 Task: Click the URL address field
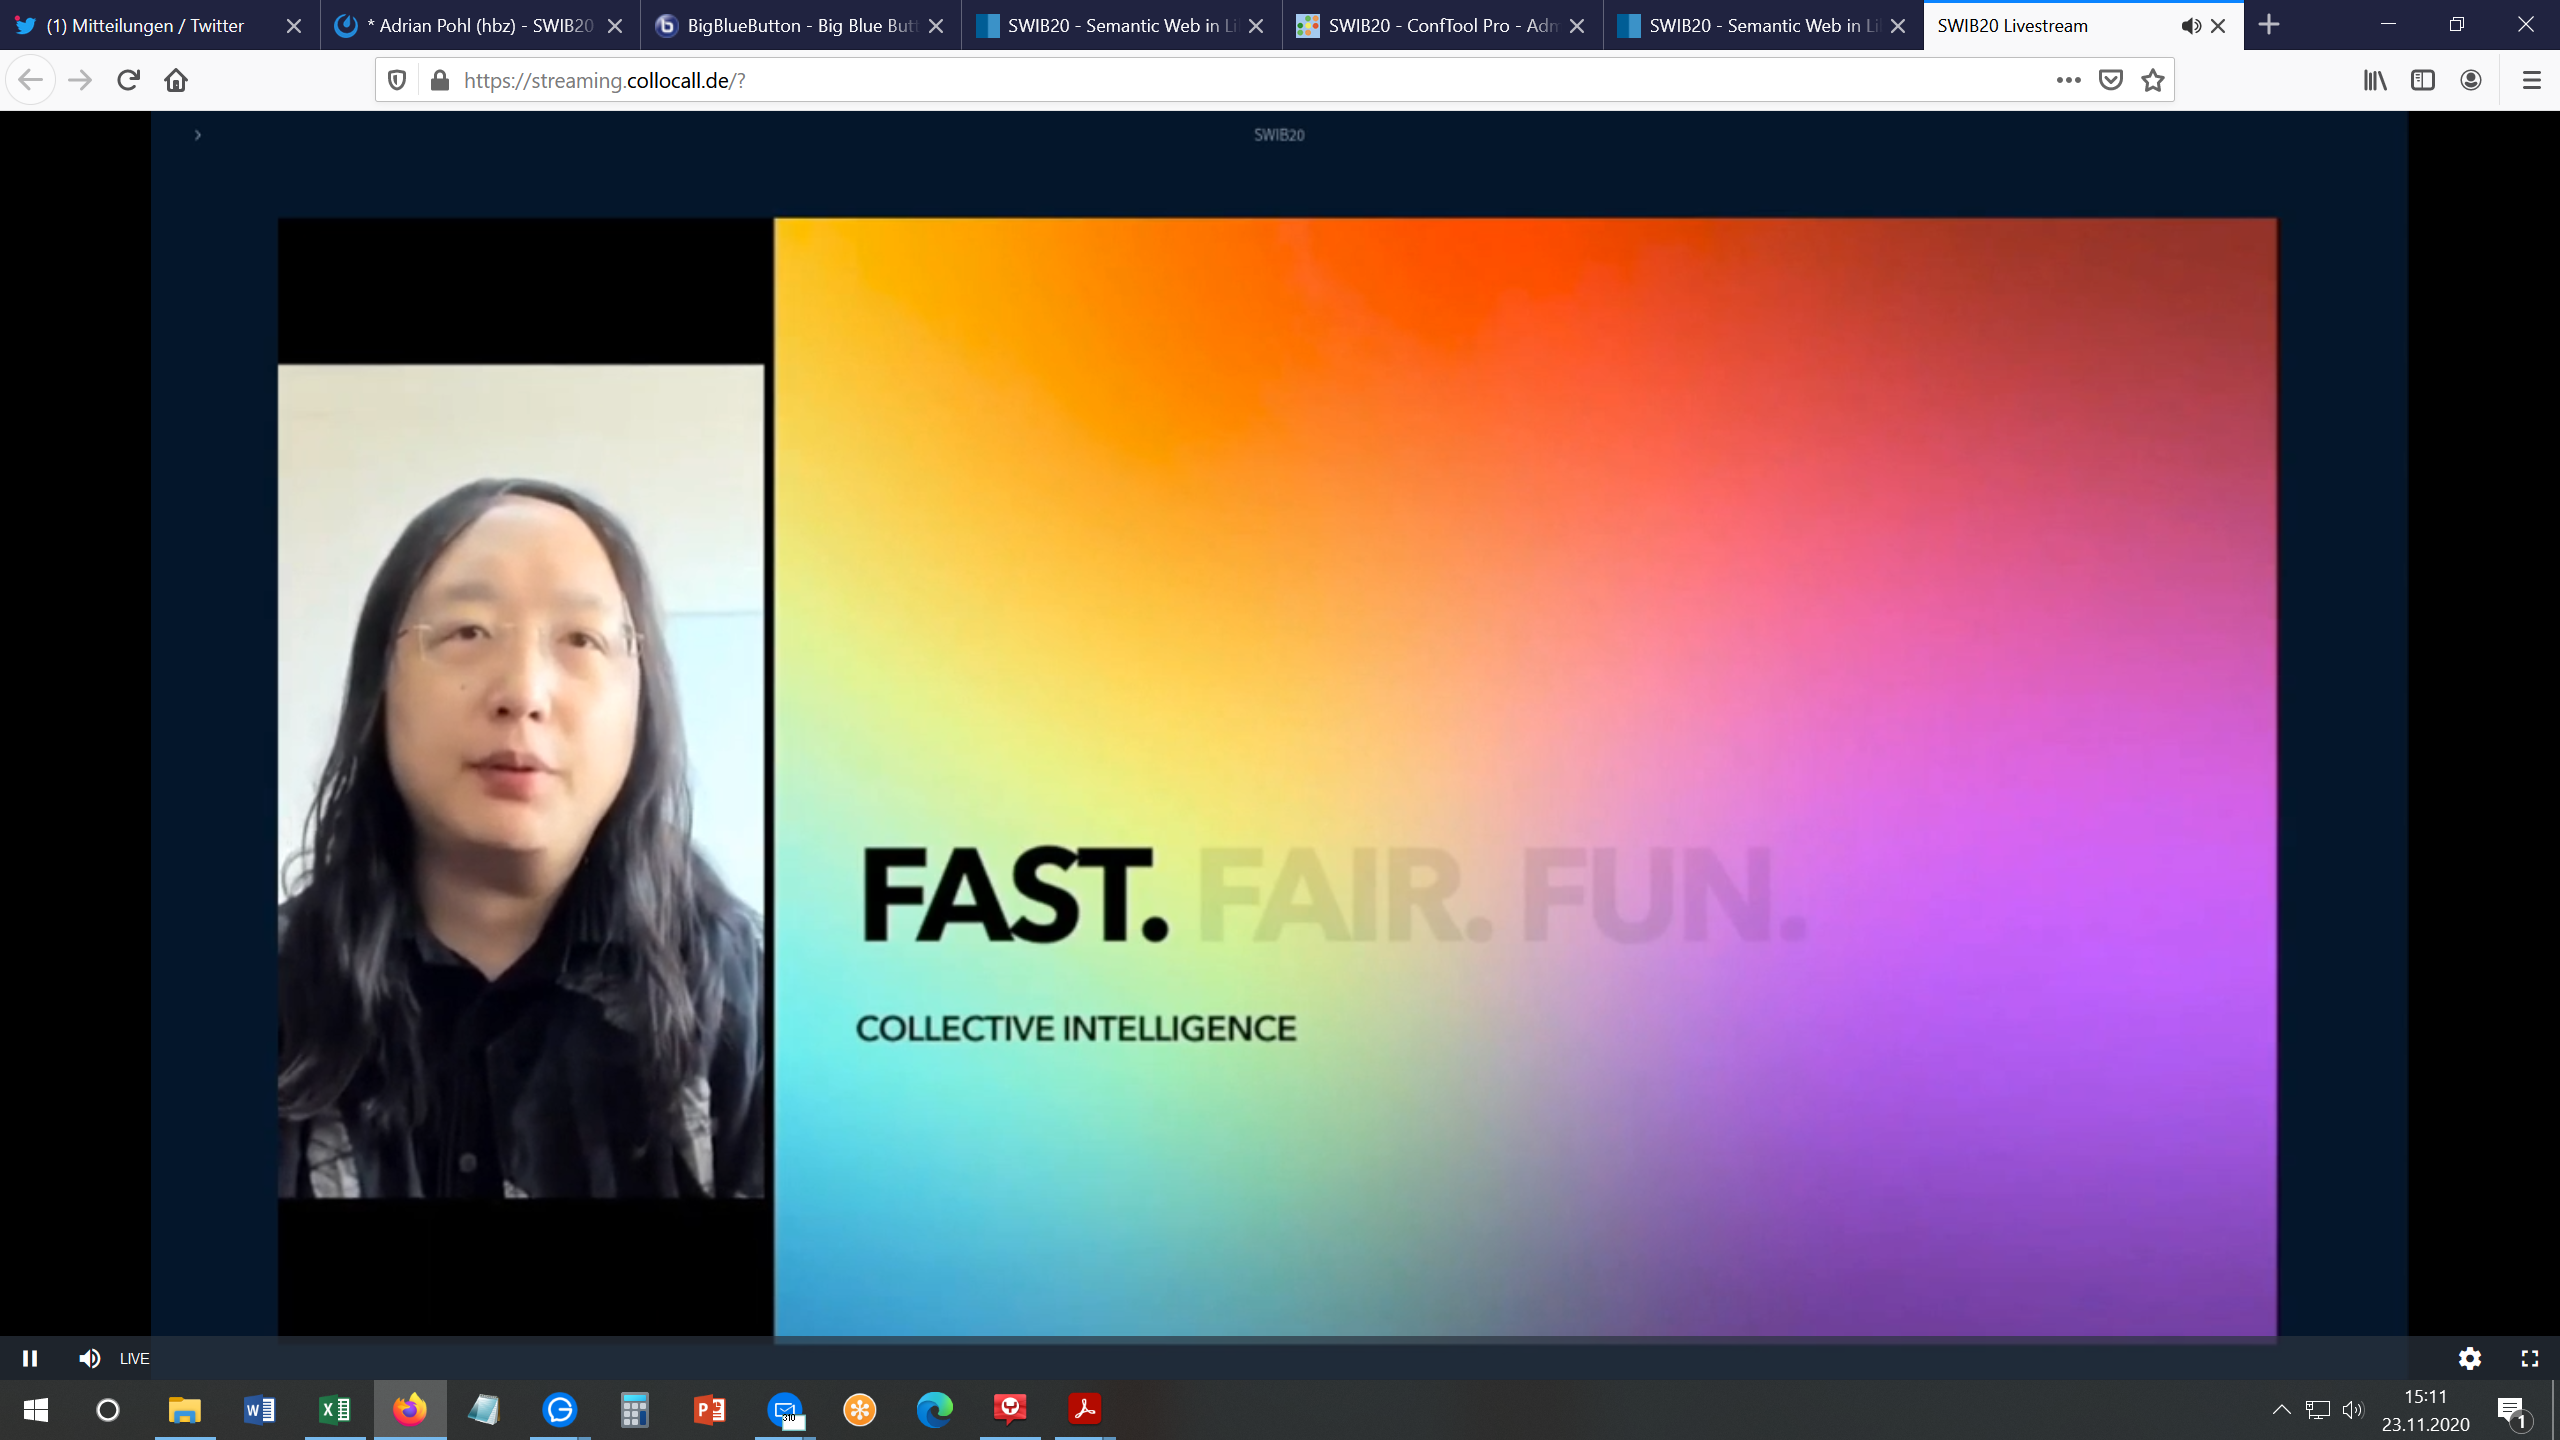1200,80
